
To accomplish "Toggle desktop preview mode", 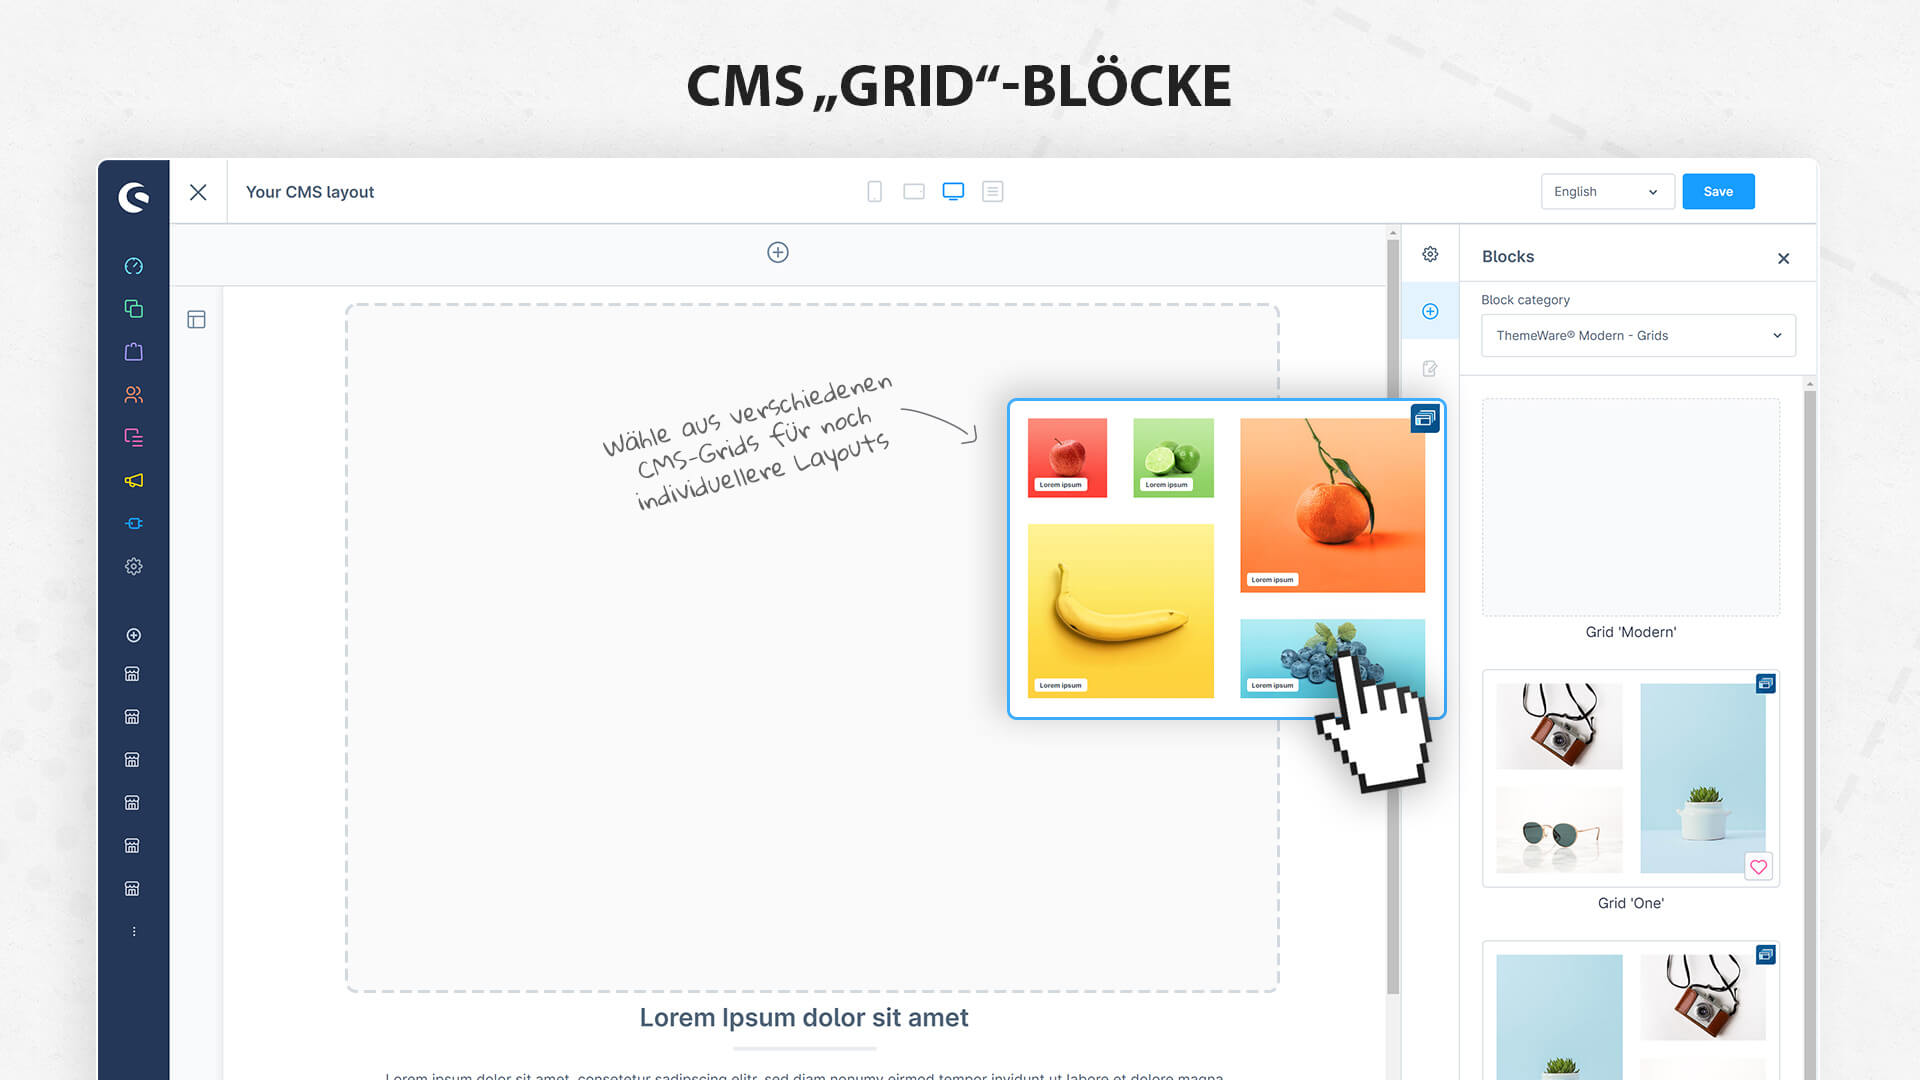I will coord(953,191).
